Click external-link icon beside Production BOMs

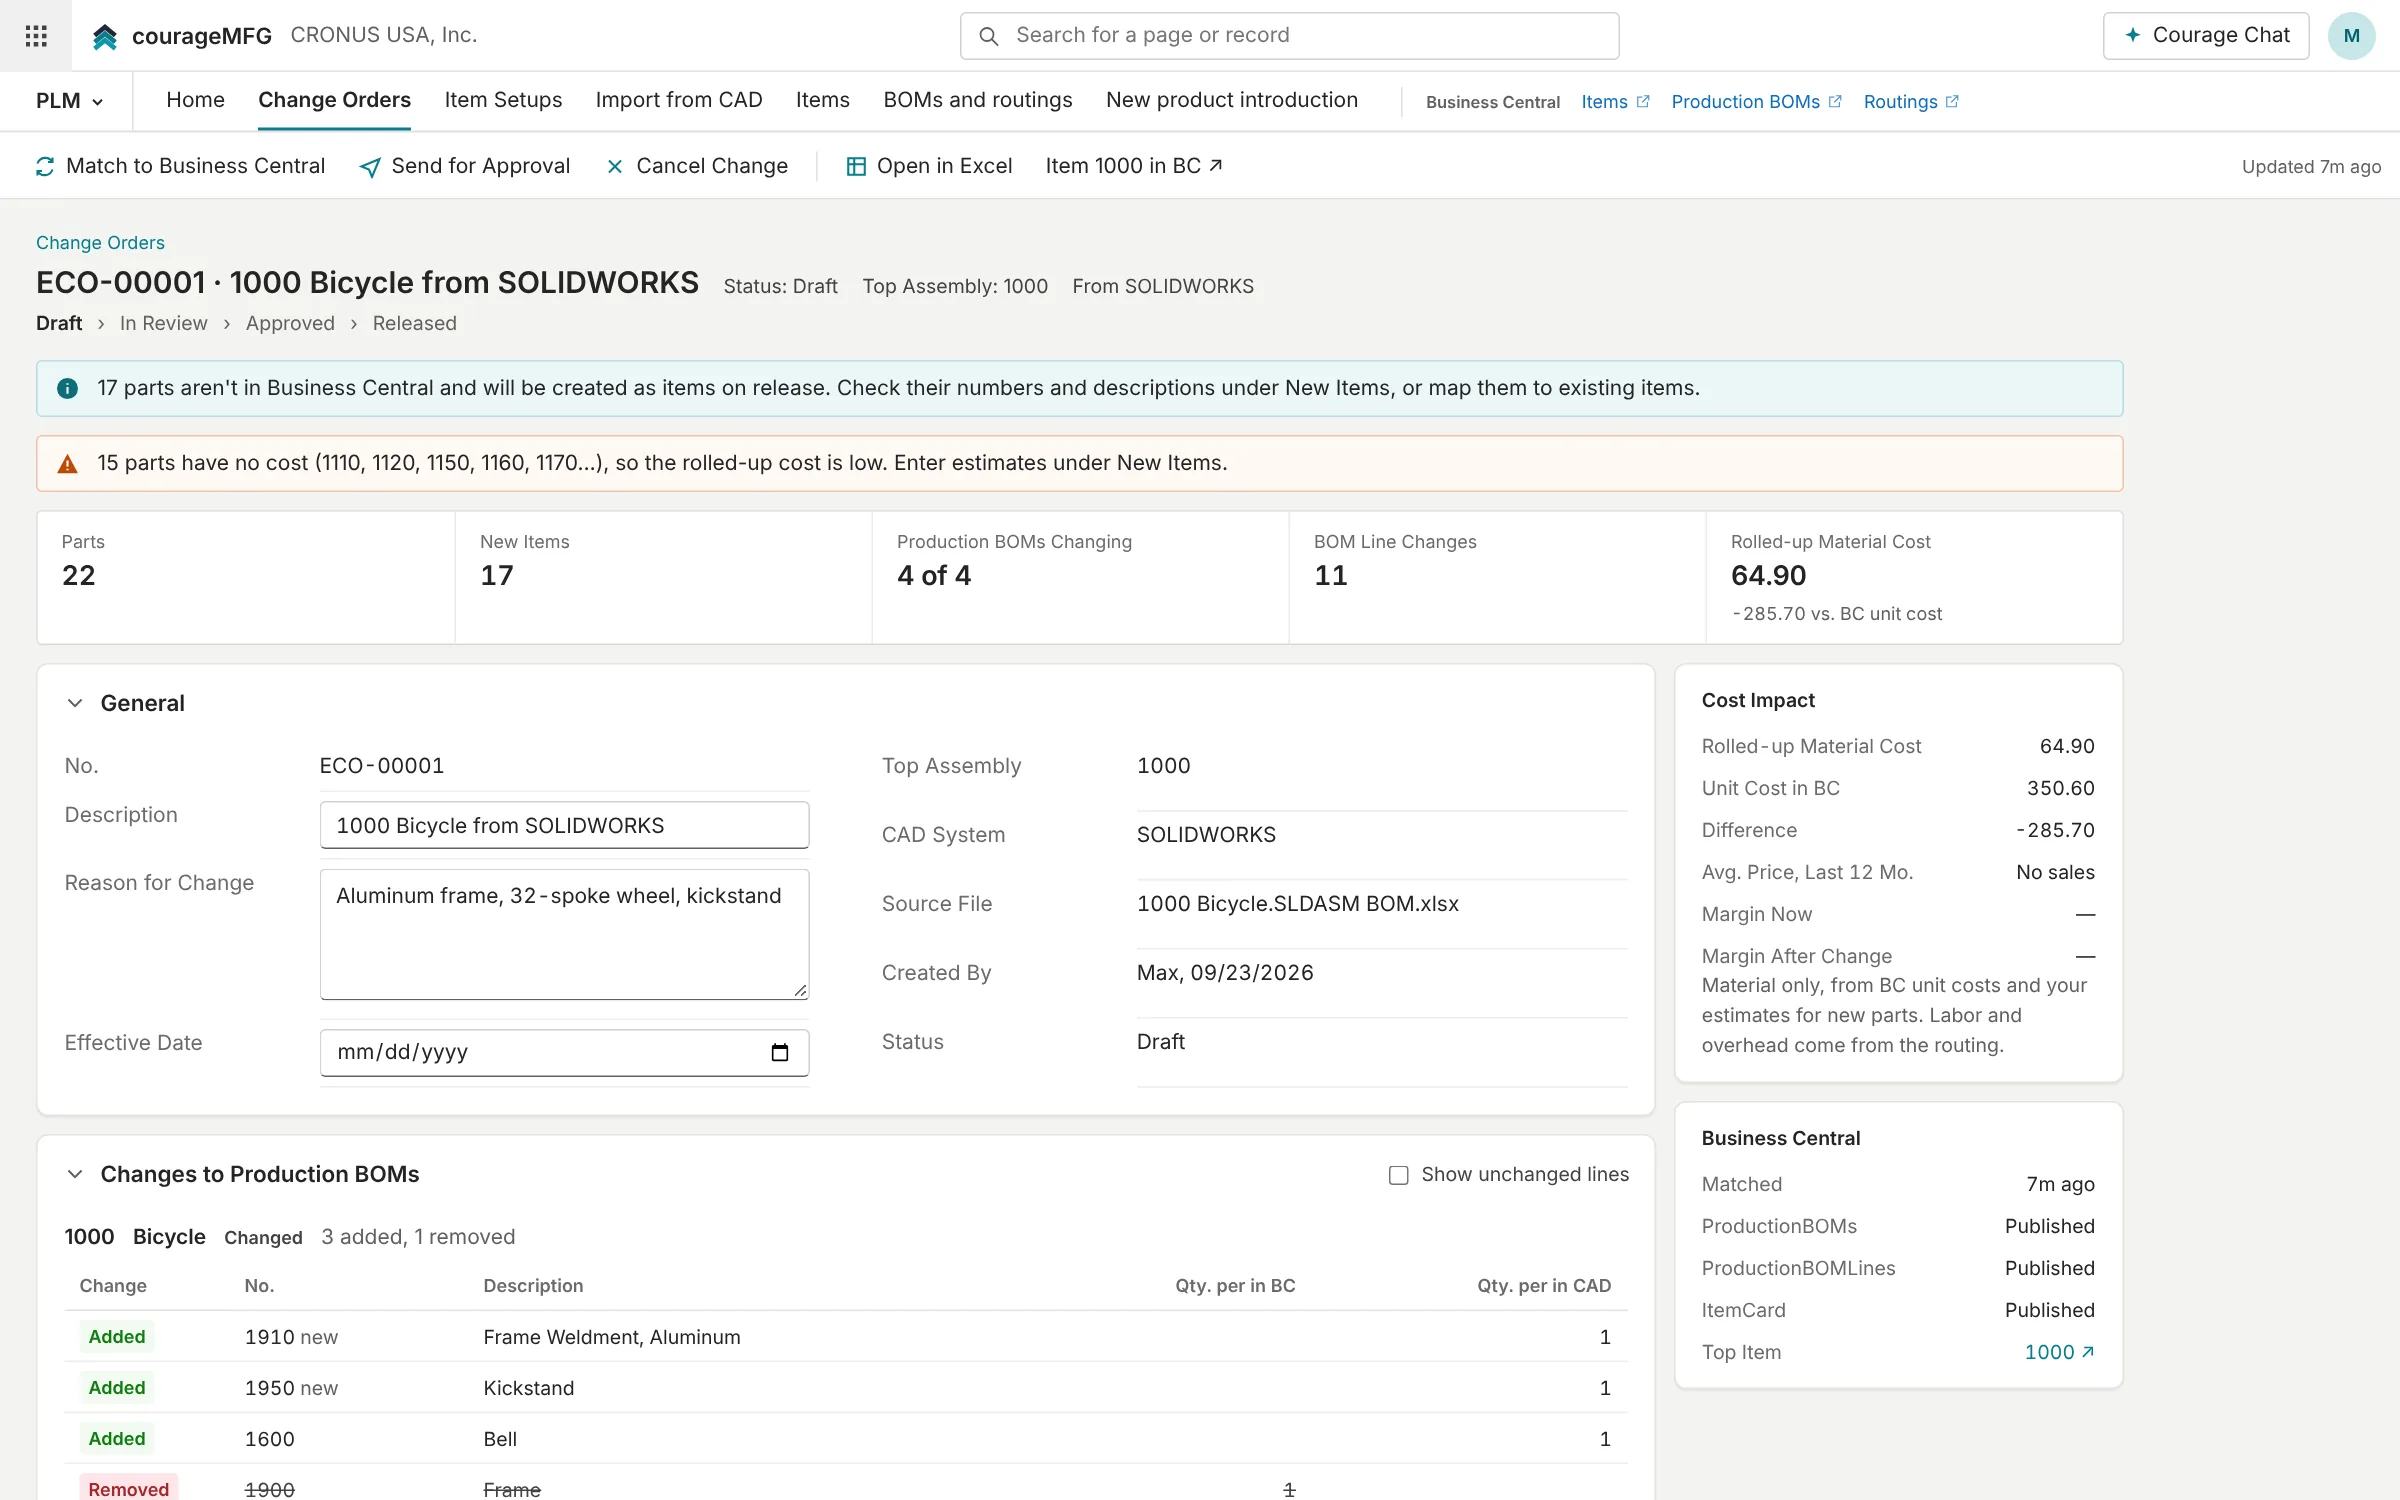pyautogui.click(x=1835, y=101)
